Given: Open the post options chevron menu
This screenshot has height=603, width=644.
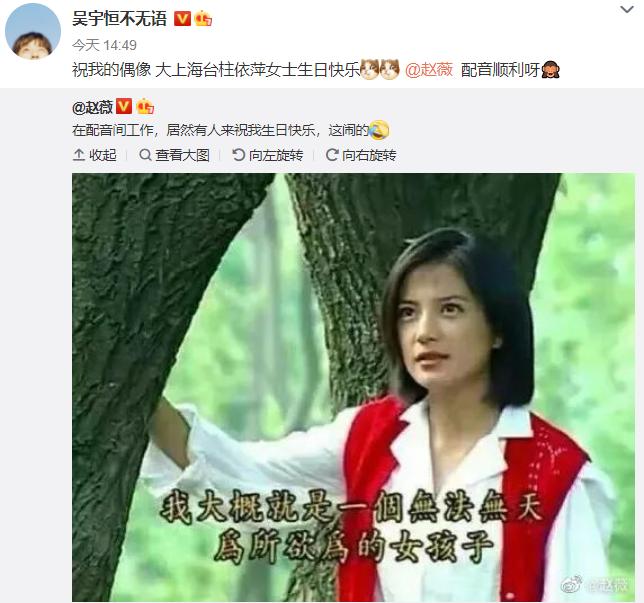Looking at the screenshot, I should pyautogui.click(x=627, y=9).
